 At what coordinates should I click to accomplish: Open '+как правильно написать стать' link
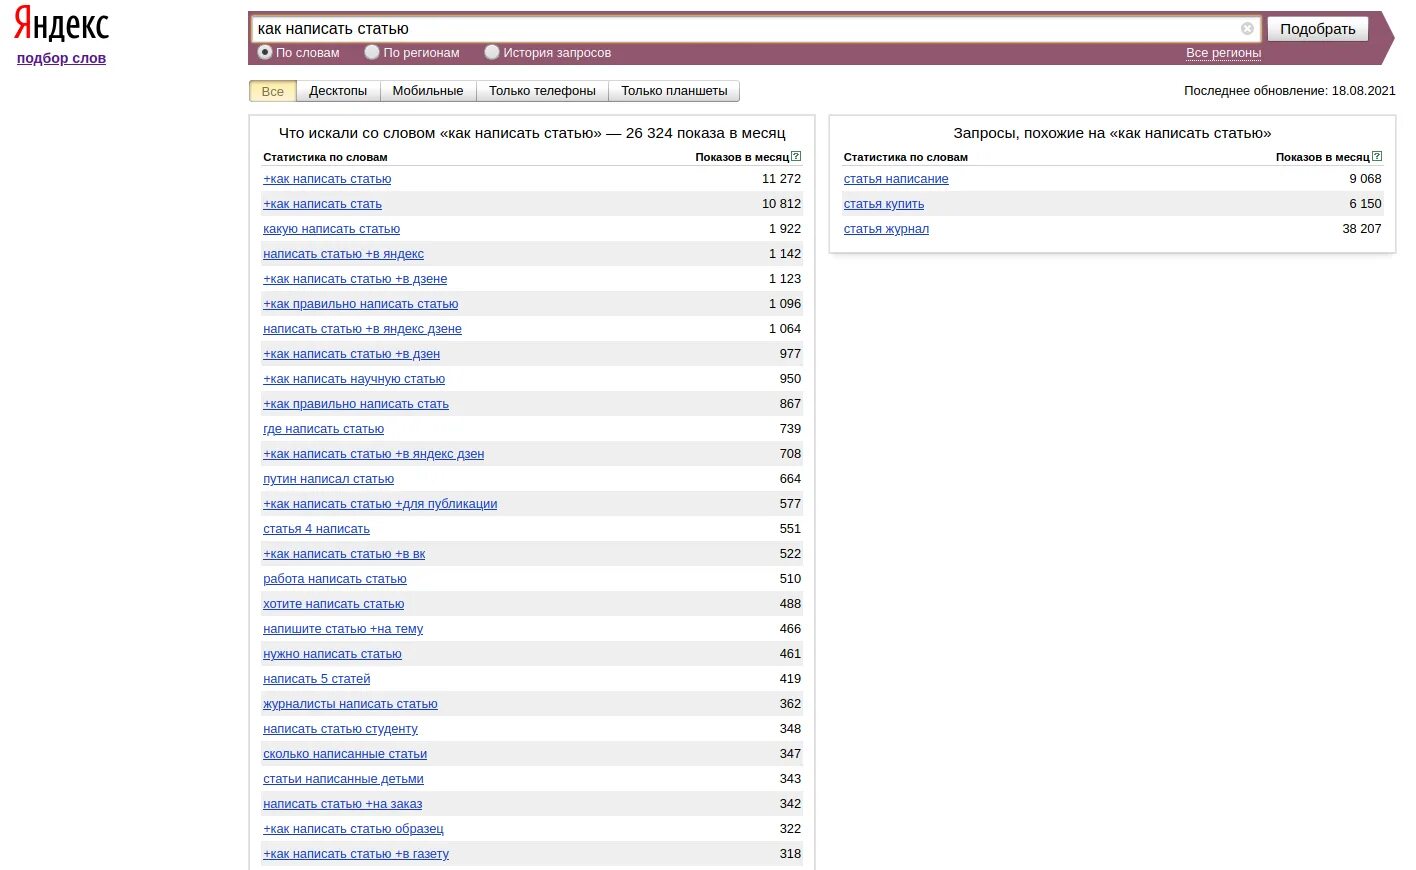(356, 404)
